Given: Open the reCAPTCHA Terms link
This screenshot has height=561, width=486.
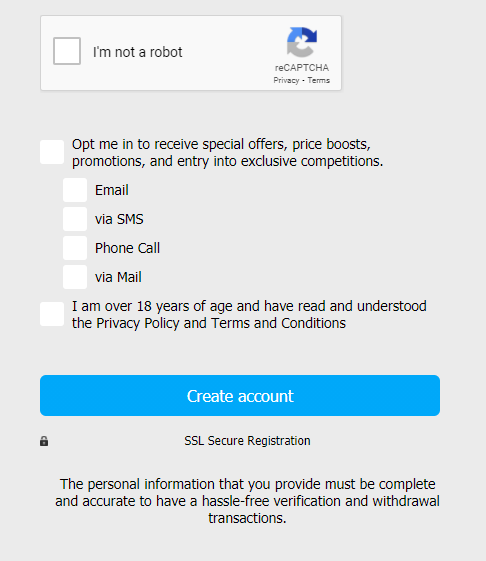Looking at the screenshot, I should (319, 80).
